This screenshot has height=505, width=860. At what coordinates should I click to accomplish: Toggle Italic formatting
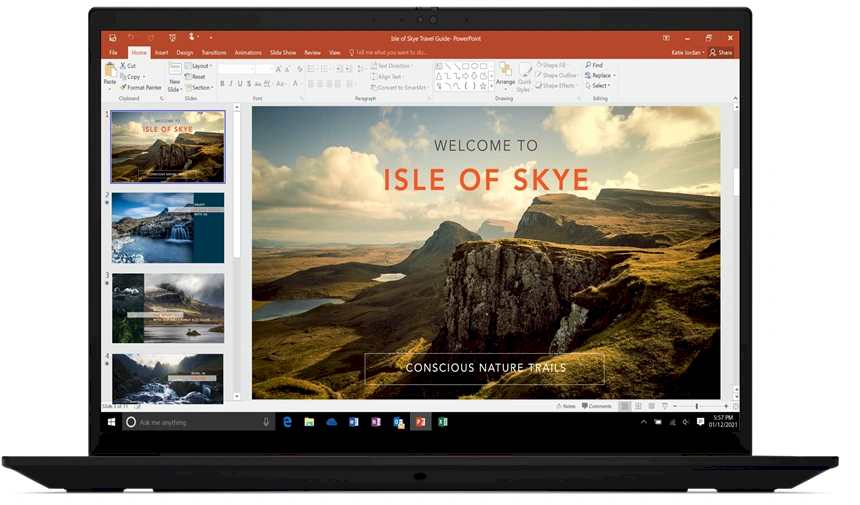pyautogui.click(x=231, y=84)
